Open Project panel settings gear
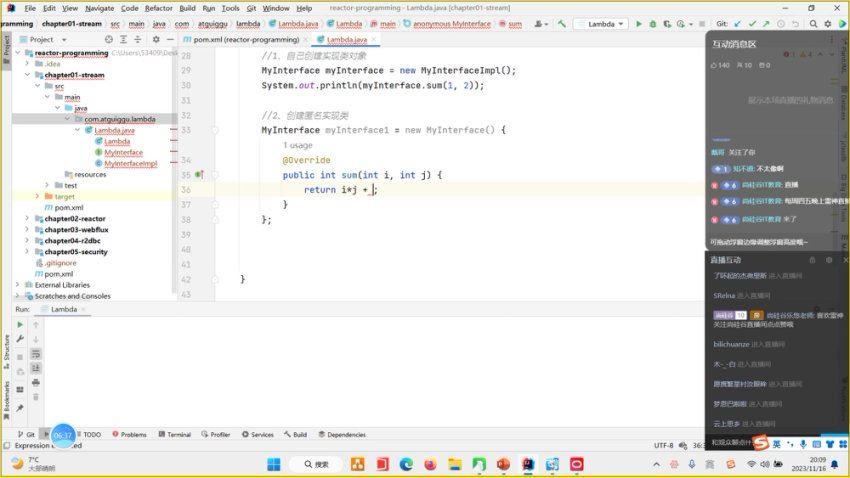The width and height of the screenshot is (850, 478). 156,40
